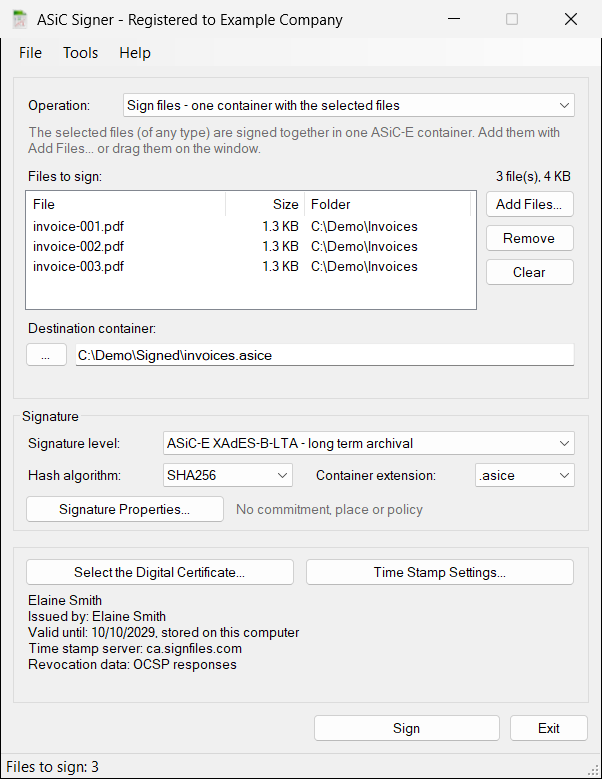Screen dimensions: 602x779
Task: Sort by the Folder column header
Action: click(x=387, y=204)
